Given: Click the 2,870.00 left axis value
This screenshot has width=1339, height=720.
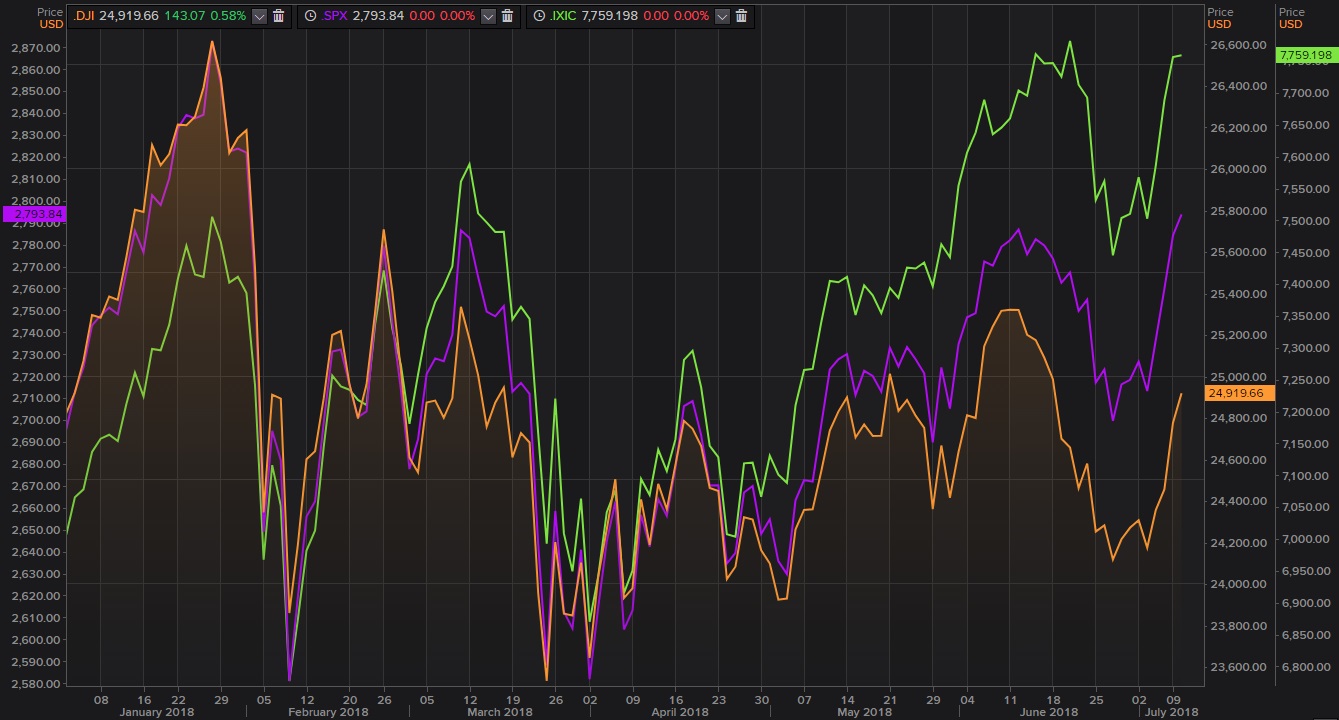Looking at the screenshot, I should pos(35,47).
